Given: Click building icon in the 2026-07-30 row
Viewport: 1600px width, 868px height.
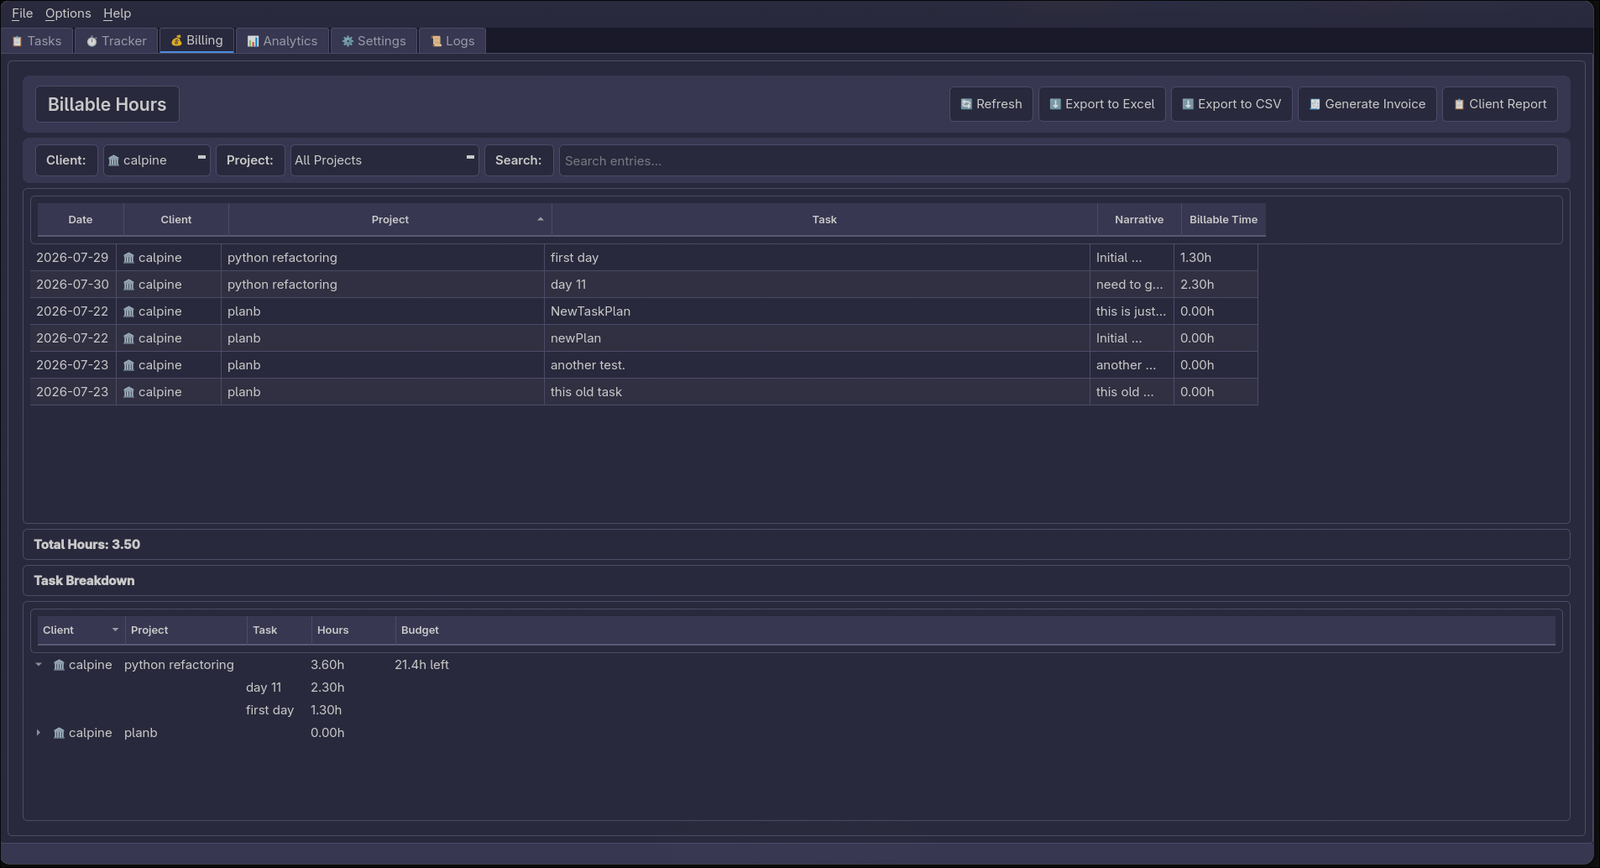Looking at the screenshot, I should [129, 285].
